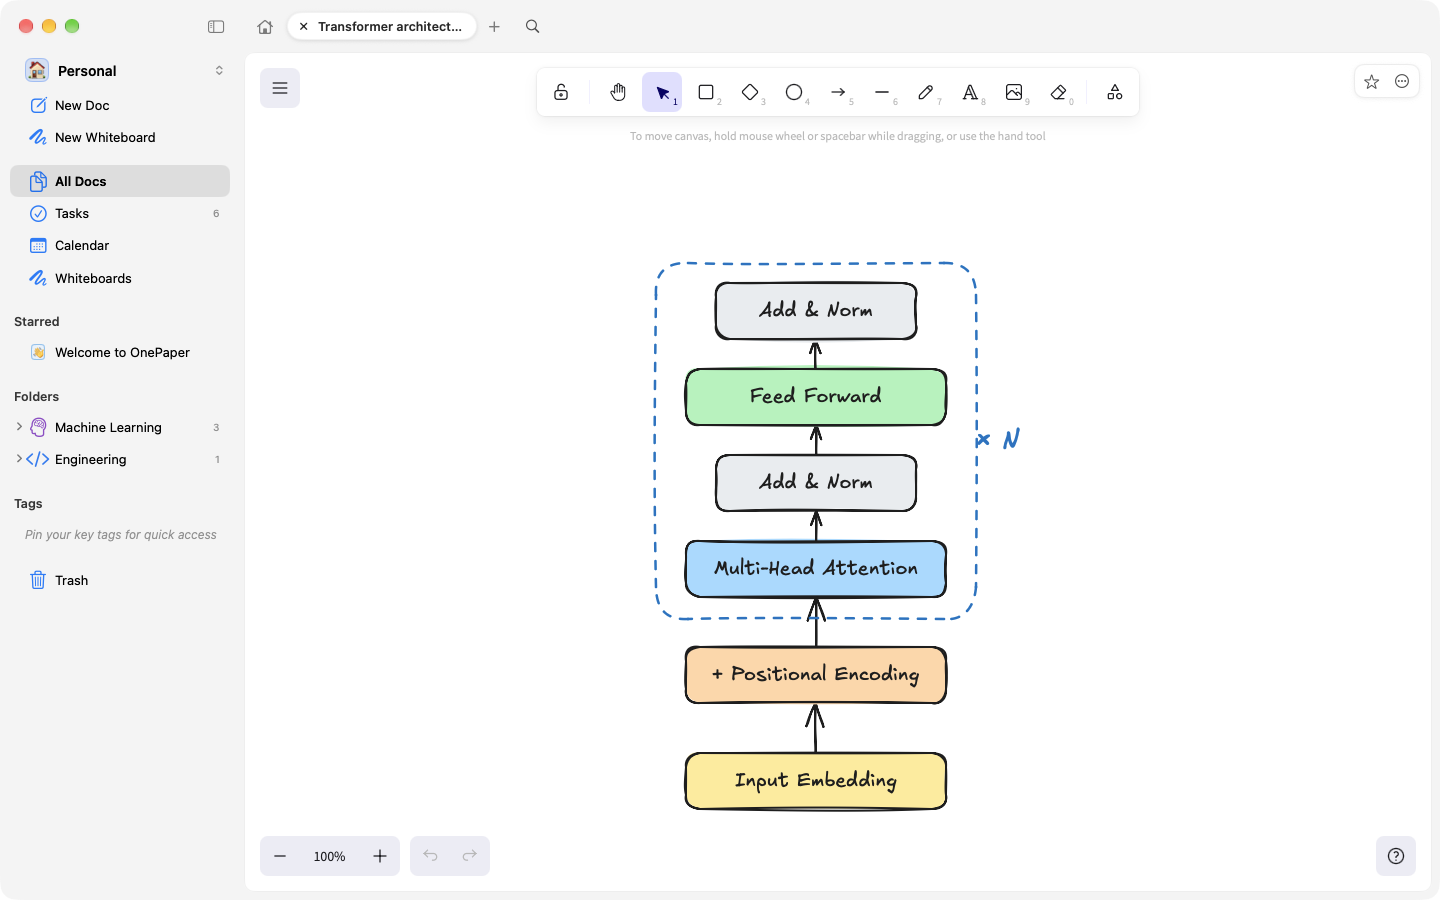Toggle the sidebar visibility
Image resolution: width=1440 pixels, height=900 pixels.
point(216,27)
